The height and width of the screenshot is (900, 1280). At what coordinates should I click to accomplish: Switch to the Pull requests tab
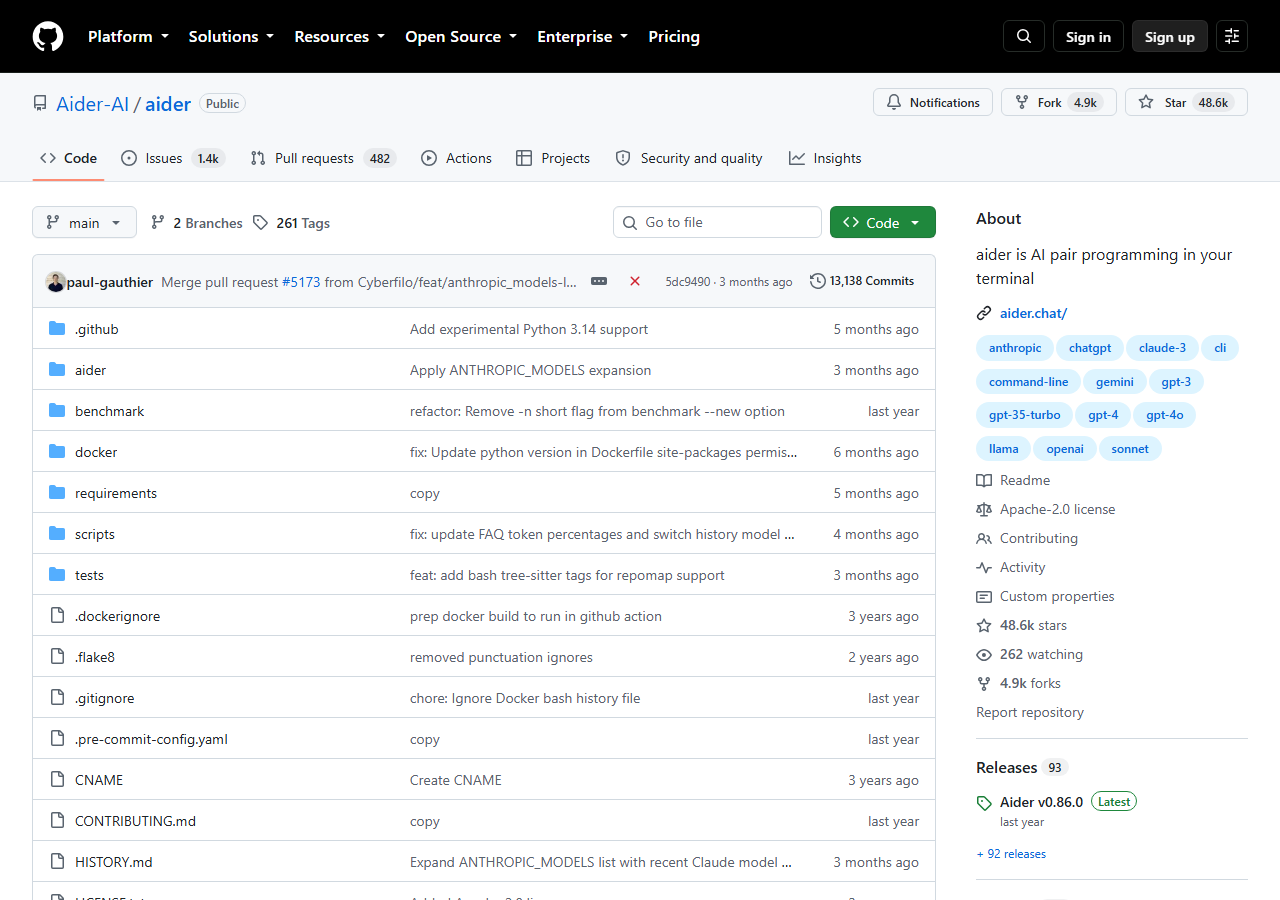[323, 158]
